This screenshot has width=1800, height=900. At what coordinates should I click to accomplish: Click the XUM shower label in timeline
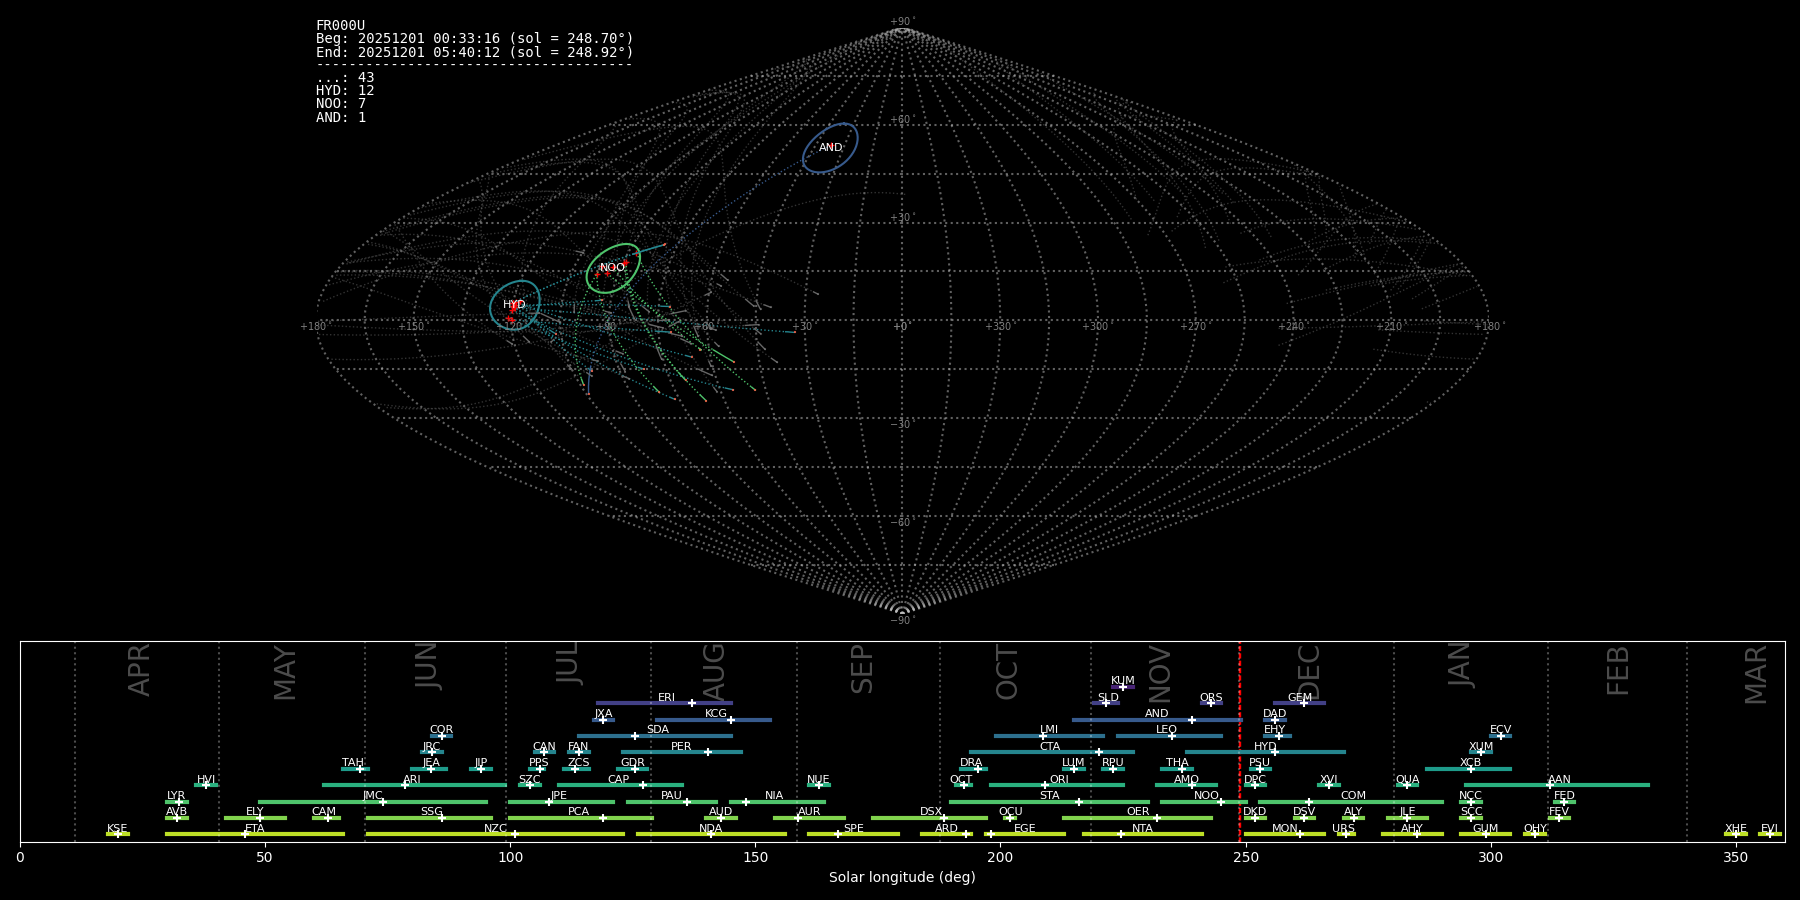pos(1481,747)
